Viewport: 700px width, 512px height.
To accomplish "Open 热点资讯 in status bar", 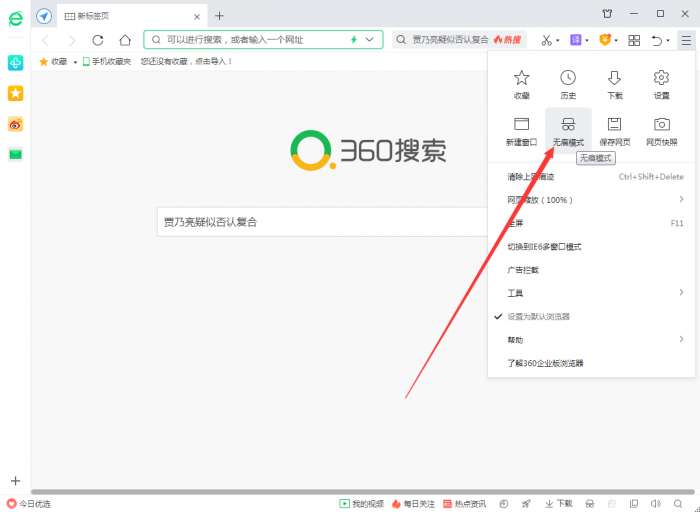I will coord(465,504).
